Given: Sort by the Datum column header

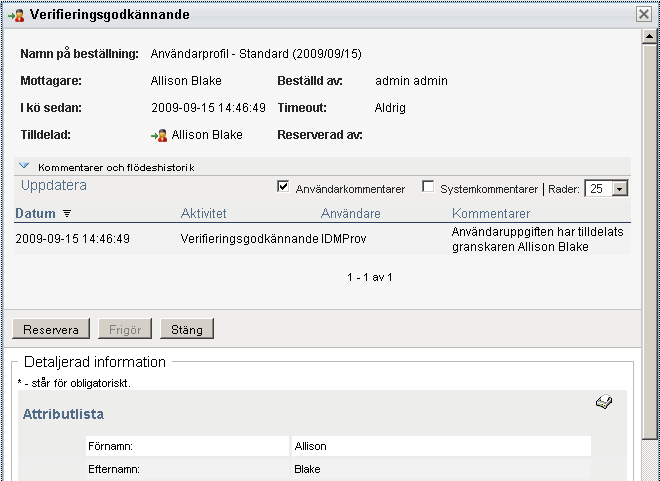Looking at the screenshot, I should (35, 214).
